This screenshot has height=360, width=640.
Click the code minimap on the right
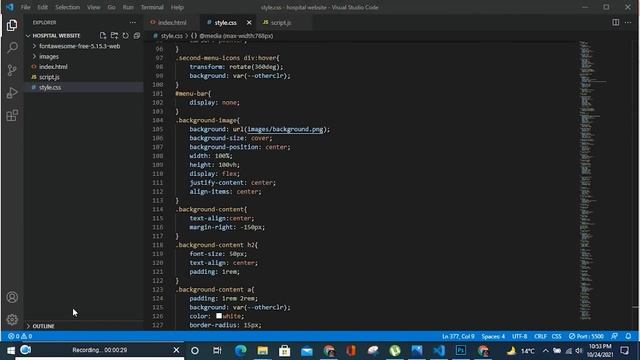point(592,180)
